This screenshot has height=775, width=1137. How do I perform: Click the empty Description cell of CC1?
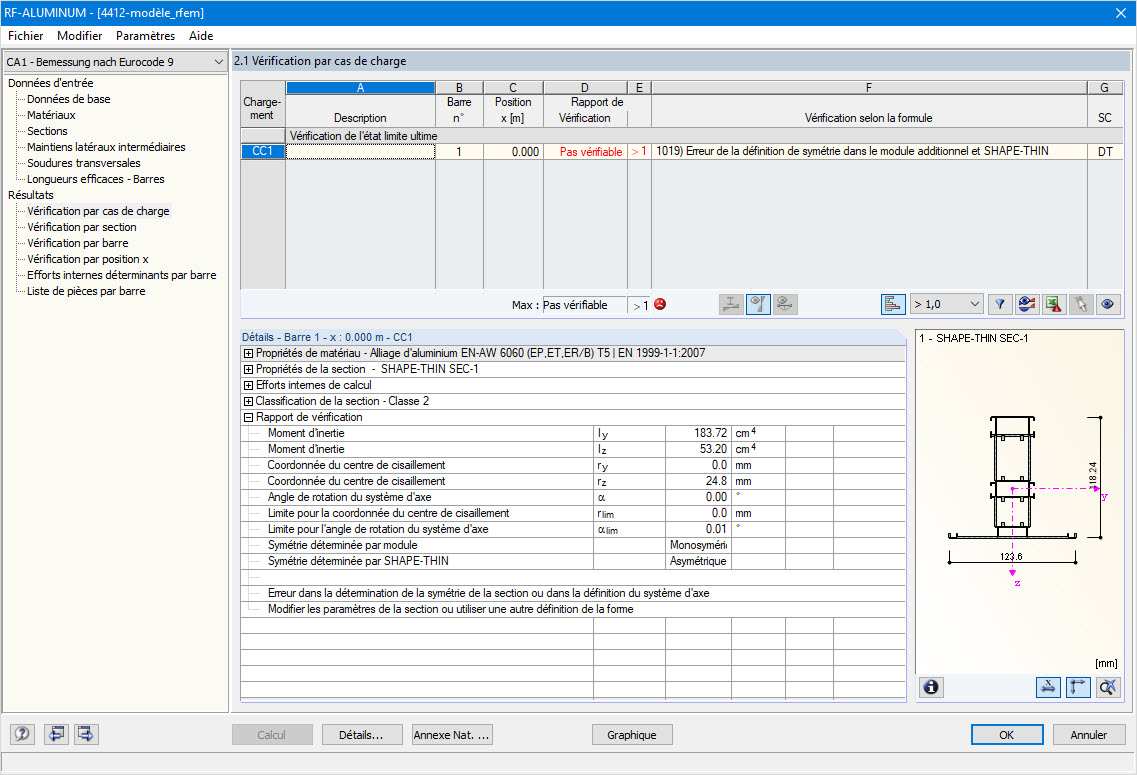[360, 152]
